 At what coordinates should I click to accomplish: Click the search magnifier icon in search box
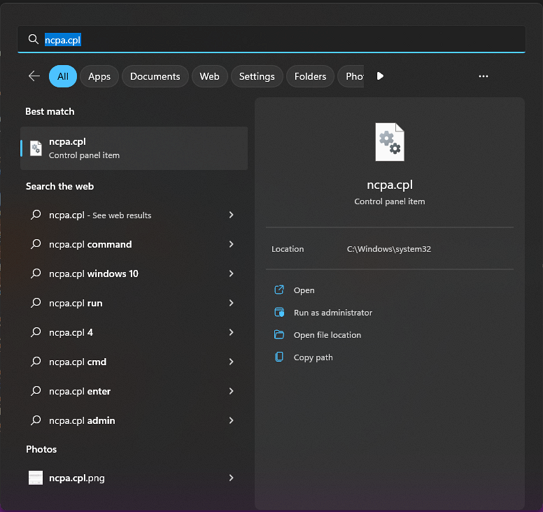(33, 39)
